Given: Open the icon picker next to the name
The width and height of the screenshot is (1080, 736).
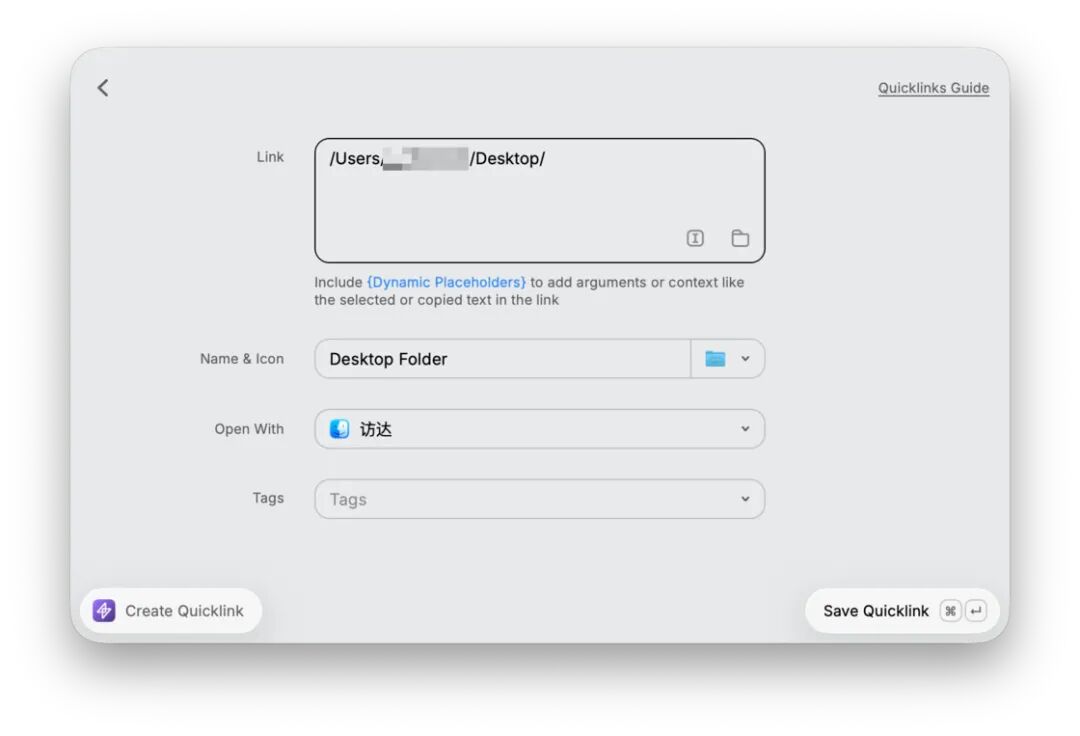Looking at the screenshot, I should [727, 359].
